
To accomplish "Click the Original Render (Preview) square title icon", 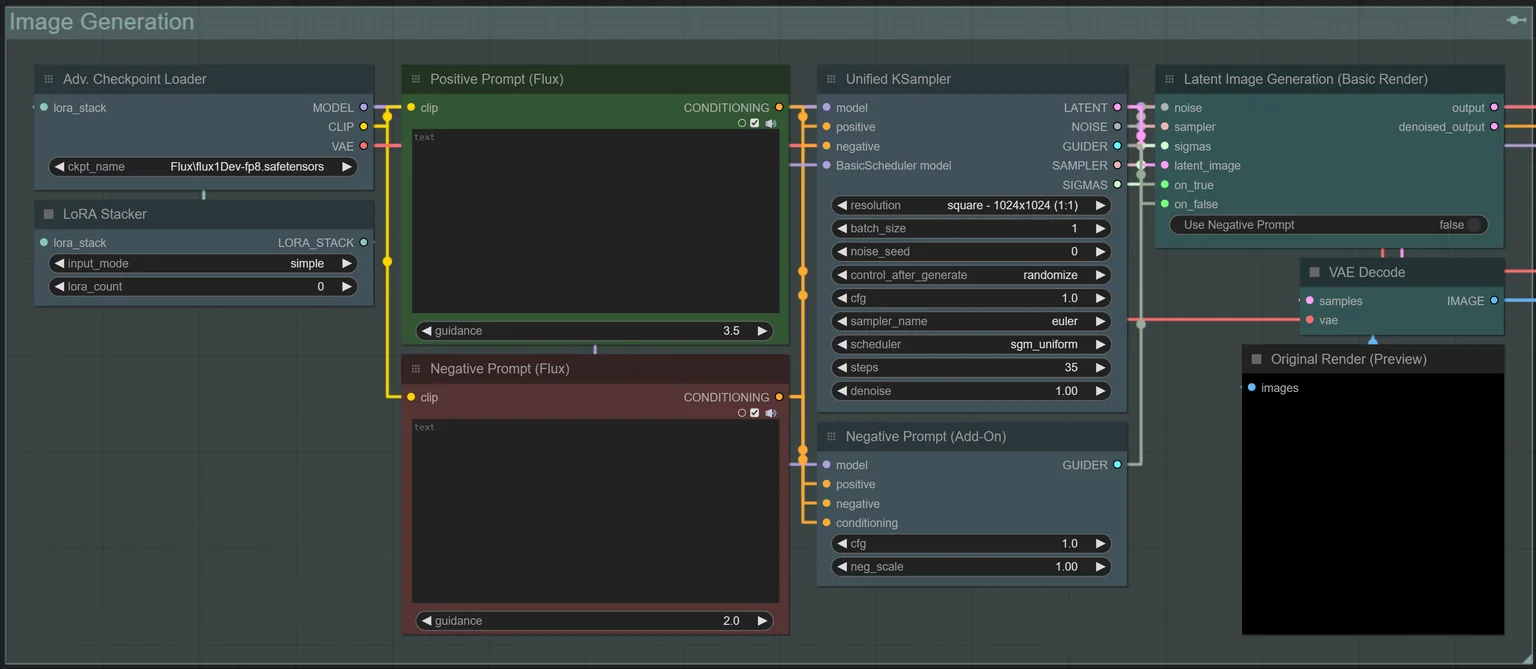I will (1256, 359).
